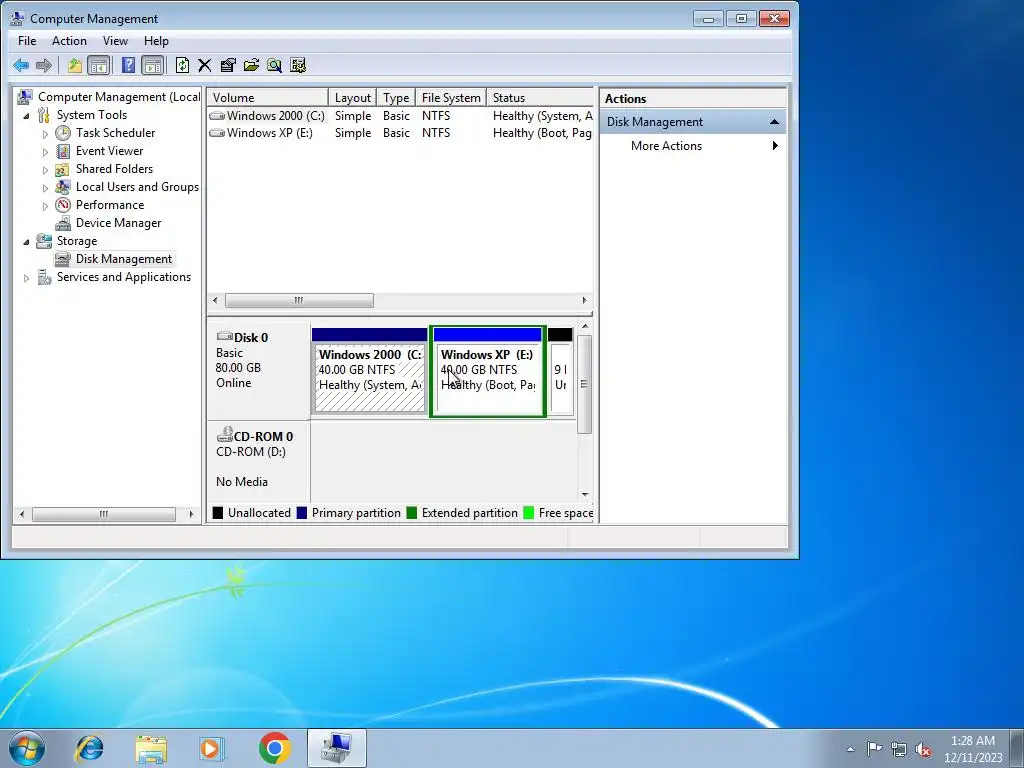Click the Windows XP (E:) partition block
The image size is (1024, 768).
tap(488, 371)
